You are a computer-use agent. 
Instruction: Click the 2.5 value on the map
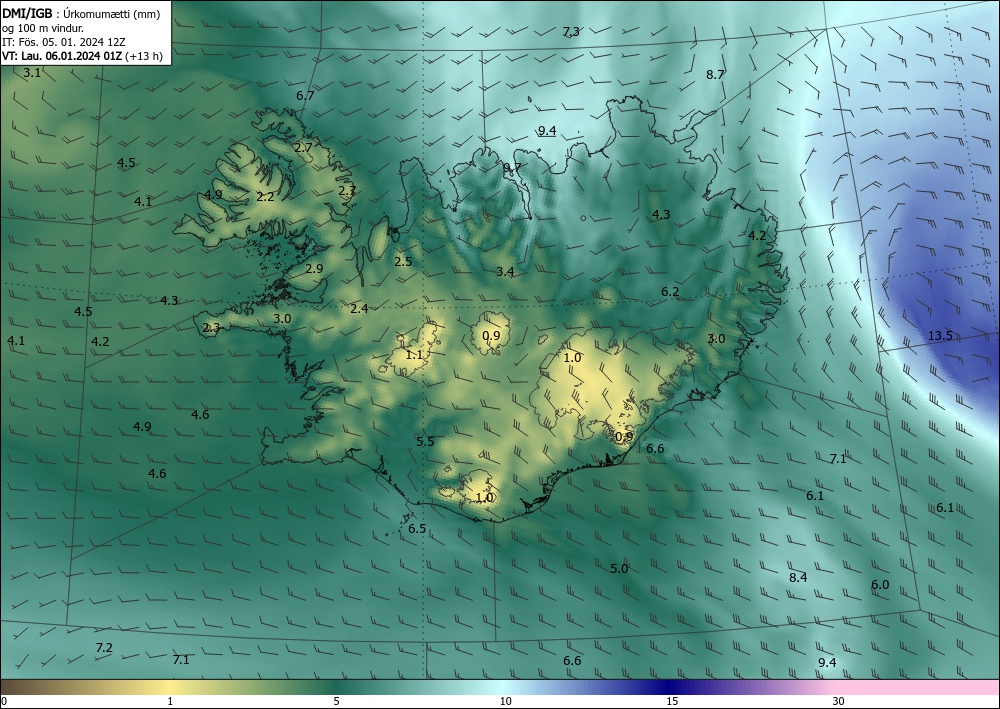(x=403, y=261)
